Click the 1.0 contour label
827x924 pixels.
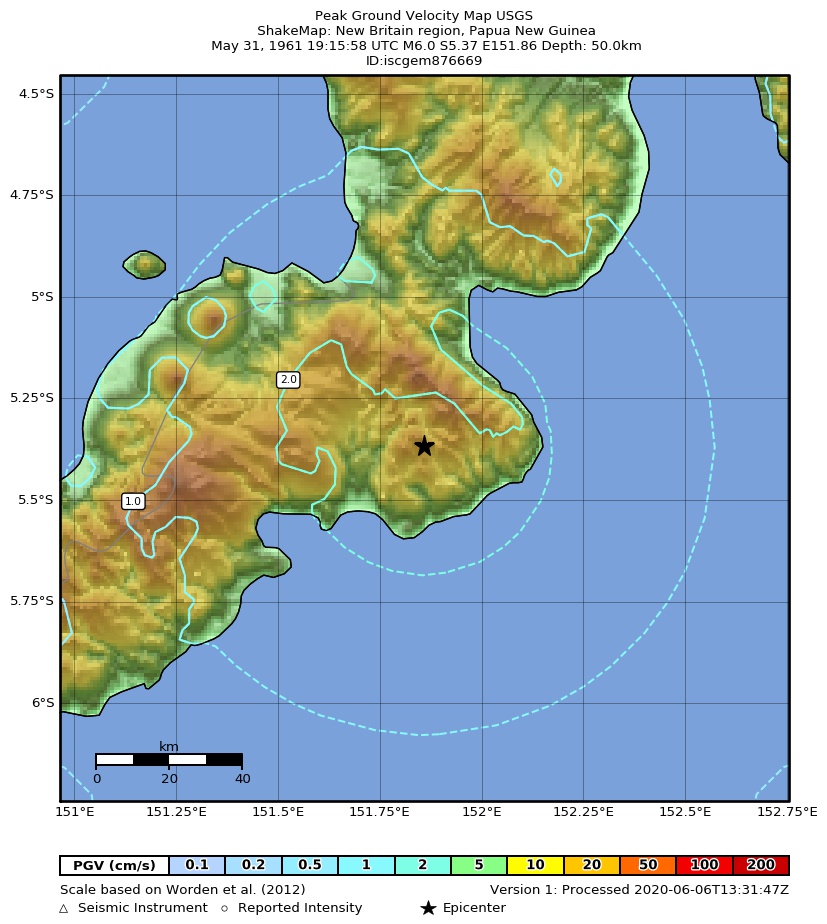[133, 501]
